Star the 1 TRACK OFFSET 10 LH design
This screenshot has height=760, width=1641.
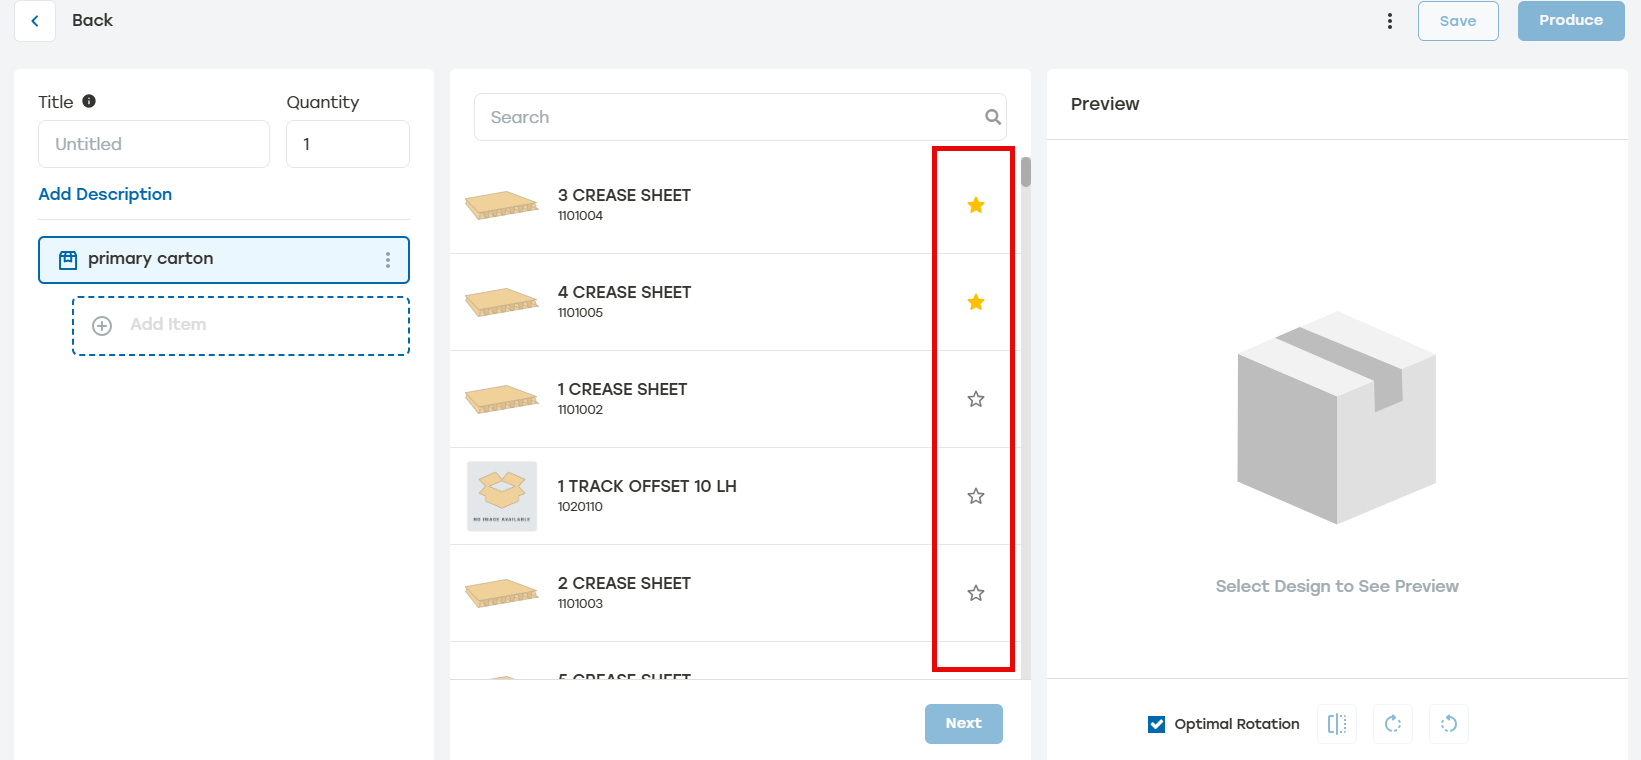pyautogui.click(x=976, y=496)
